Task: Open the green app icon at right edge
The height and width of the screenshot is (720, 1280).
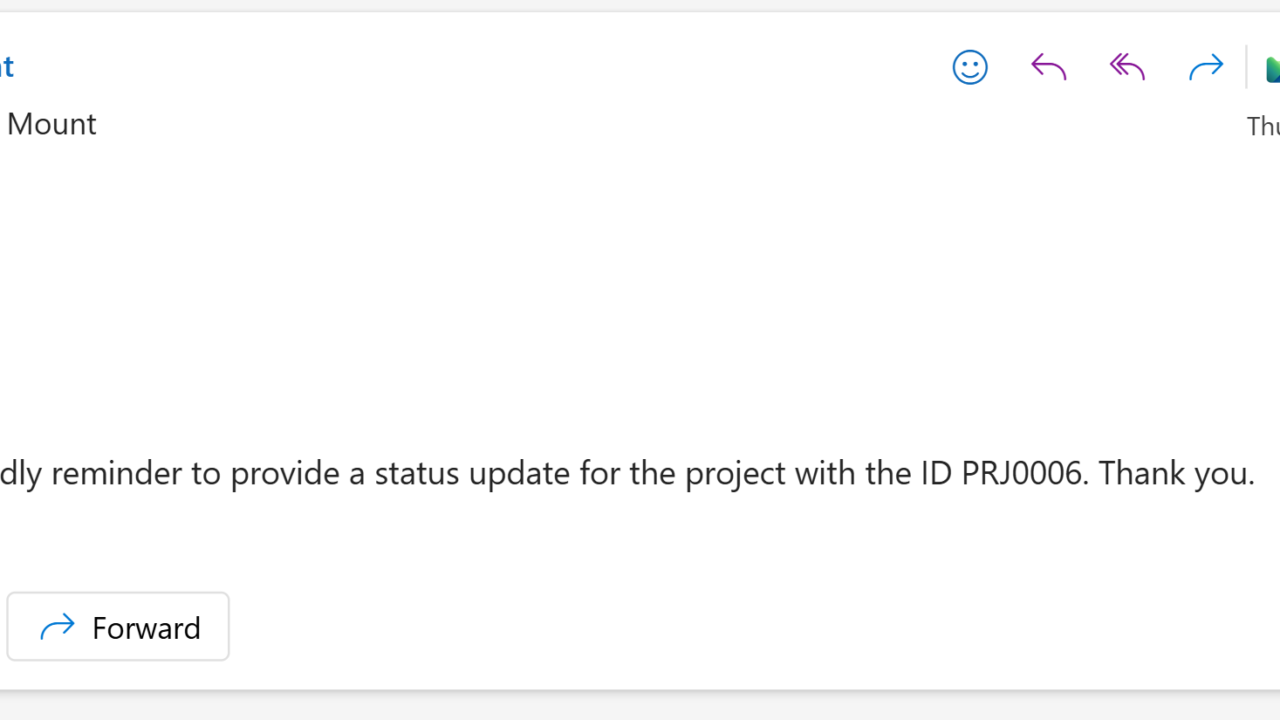Action: click(1273, 69)
